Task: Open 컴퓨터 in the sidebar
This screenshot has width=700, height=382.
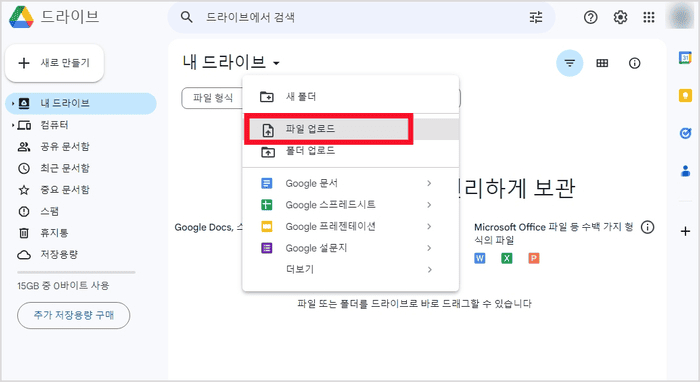Action: pyautogui.click(x=81, y=125)
